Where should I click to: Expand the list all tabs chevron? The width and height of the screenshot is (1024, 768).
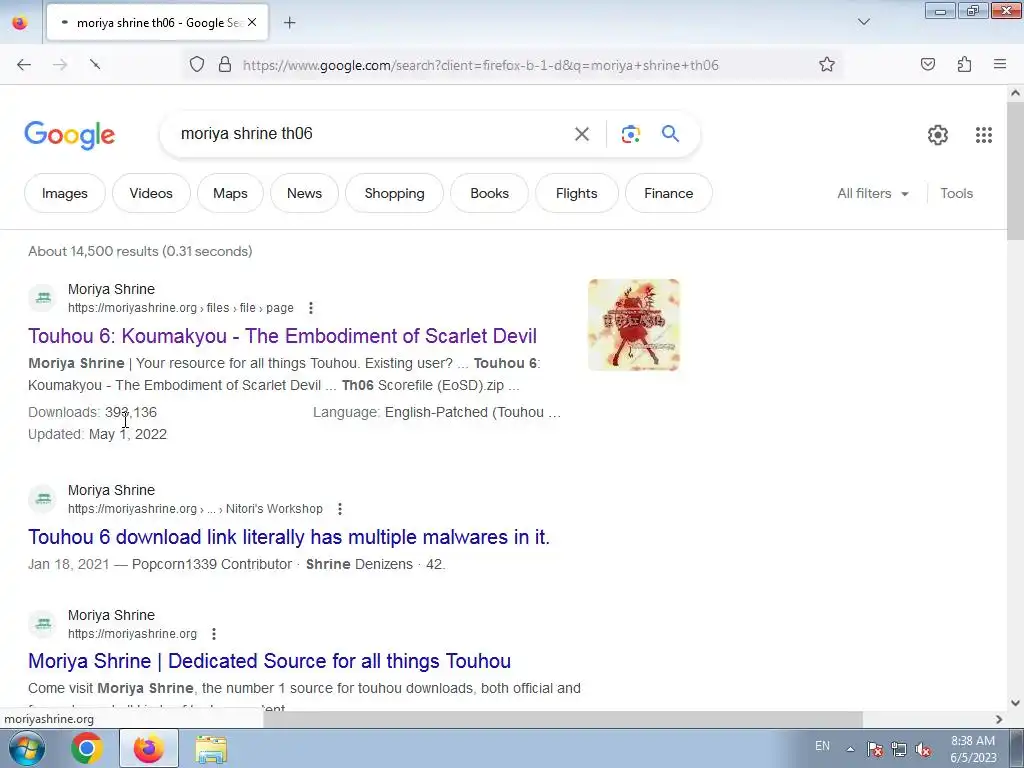(864, 23)
